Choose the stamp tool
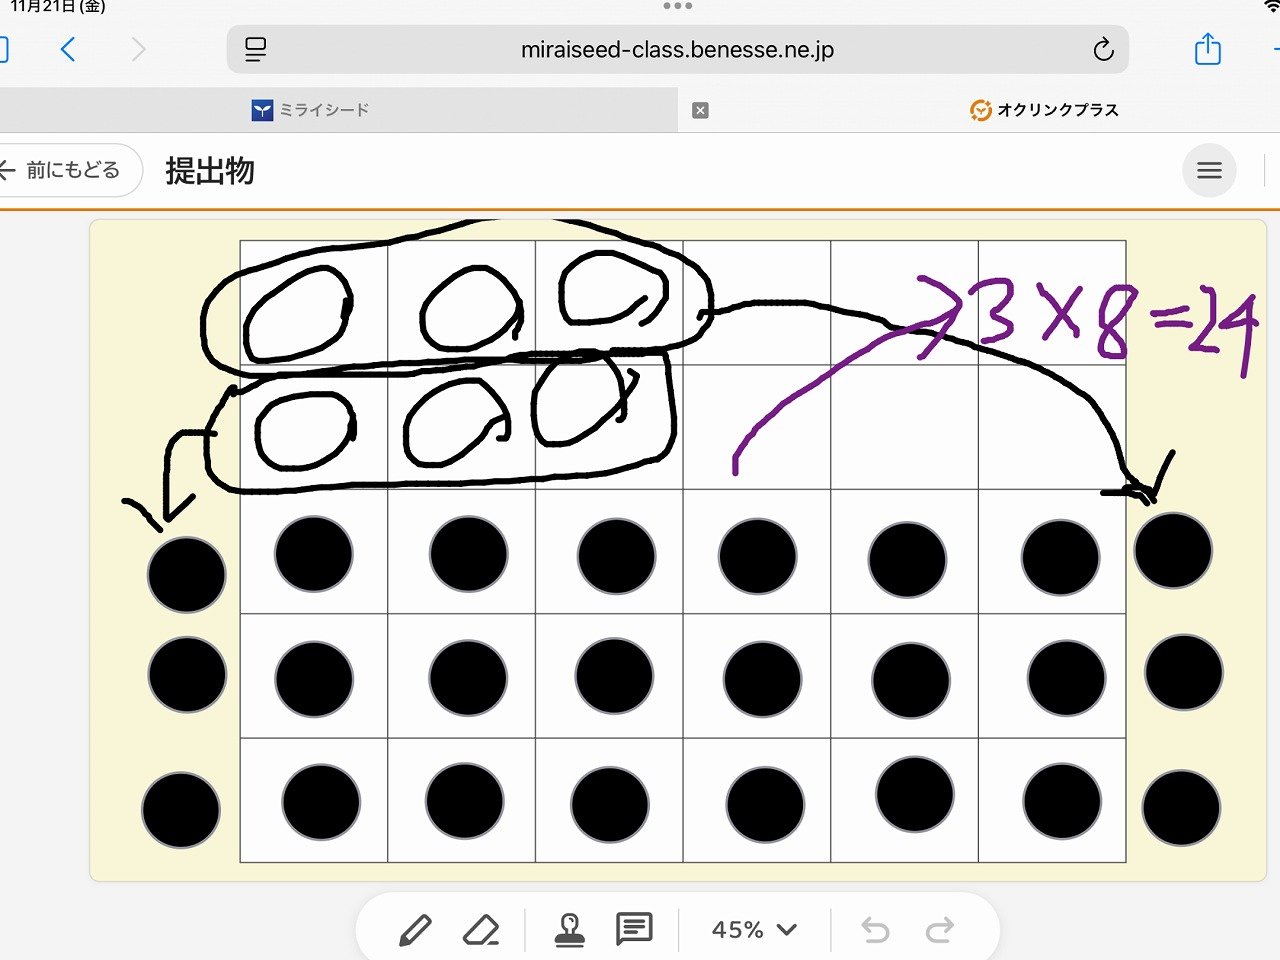Viewport: 1280px width, 960px height. (570, 930)
